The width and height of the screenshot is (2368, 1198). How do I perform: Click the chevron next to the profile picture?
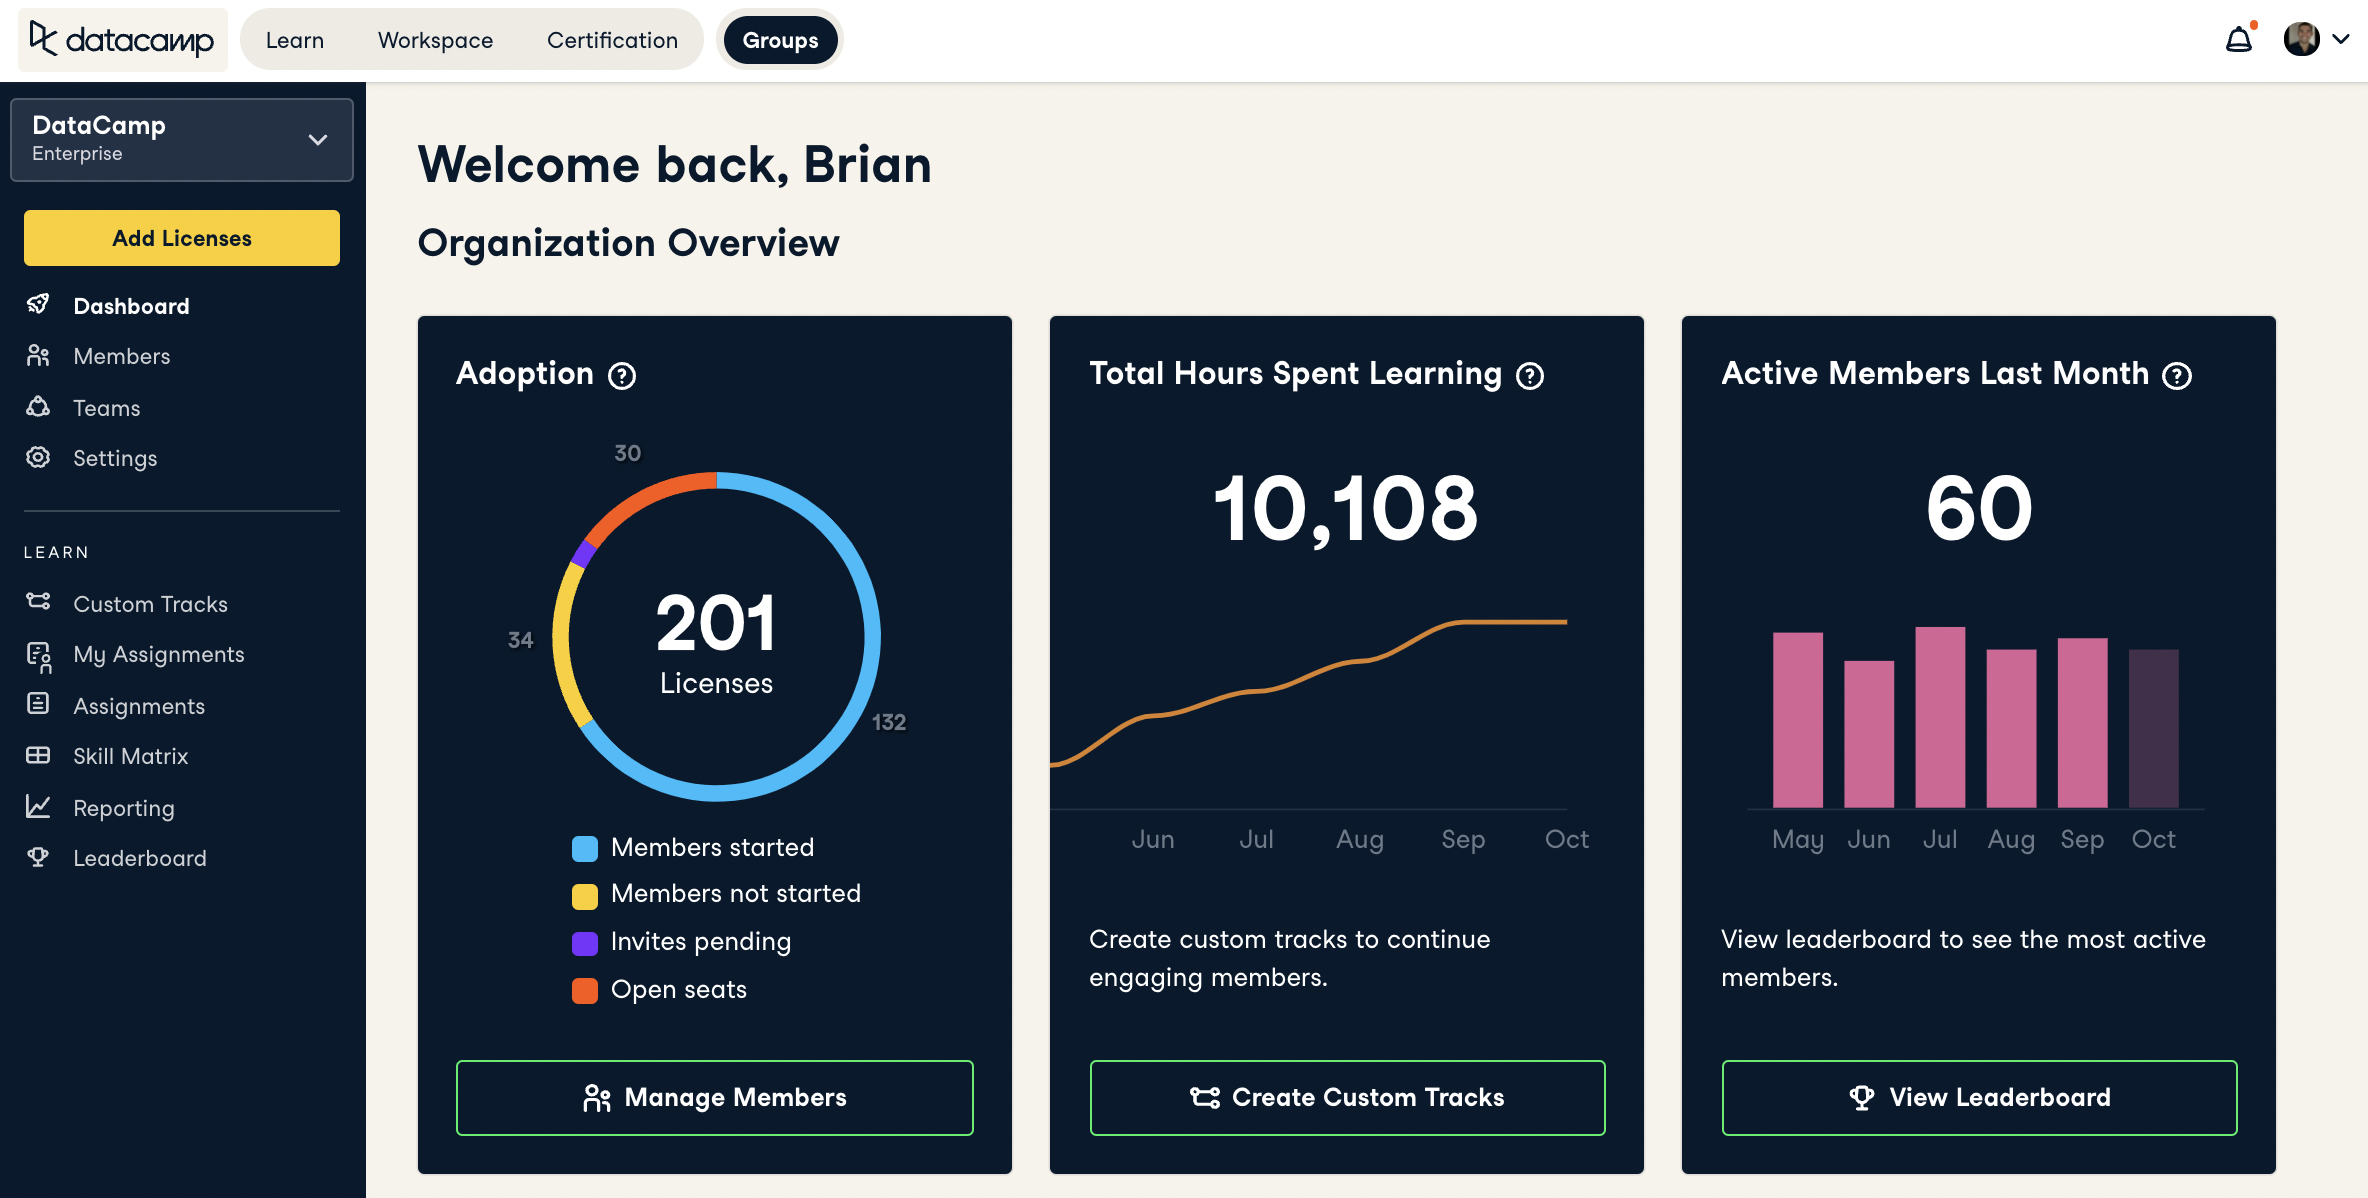[x=2341, y=40]
